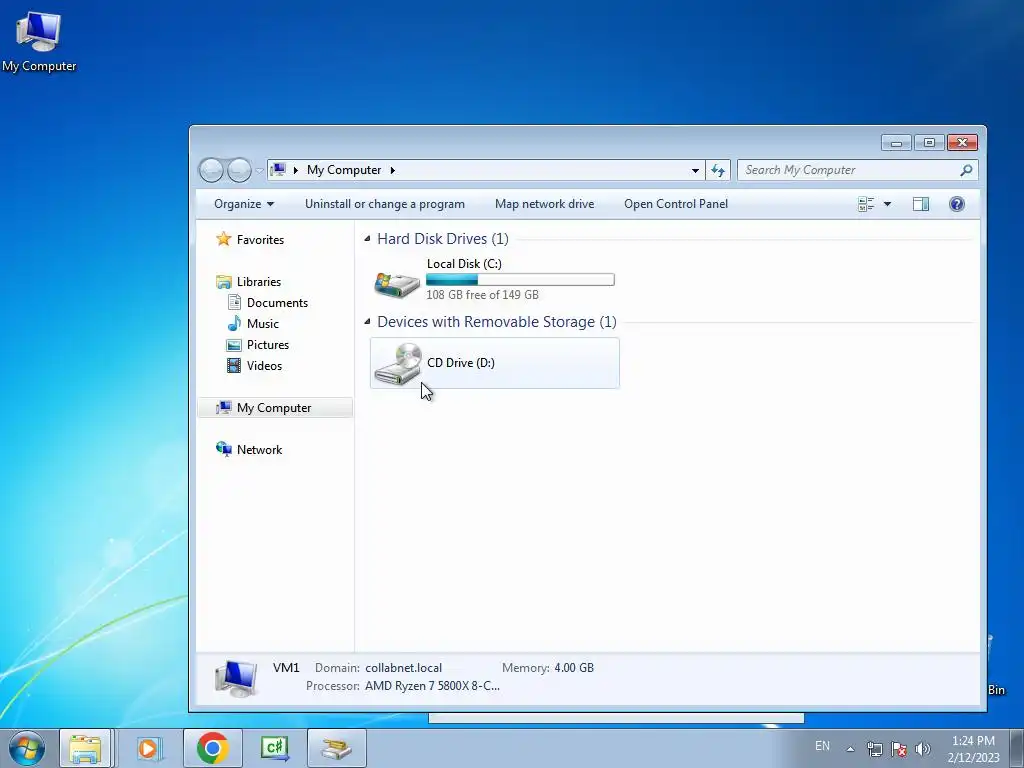
Task: Maximize the My Computer window
Action: [x=929, y=142]
